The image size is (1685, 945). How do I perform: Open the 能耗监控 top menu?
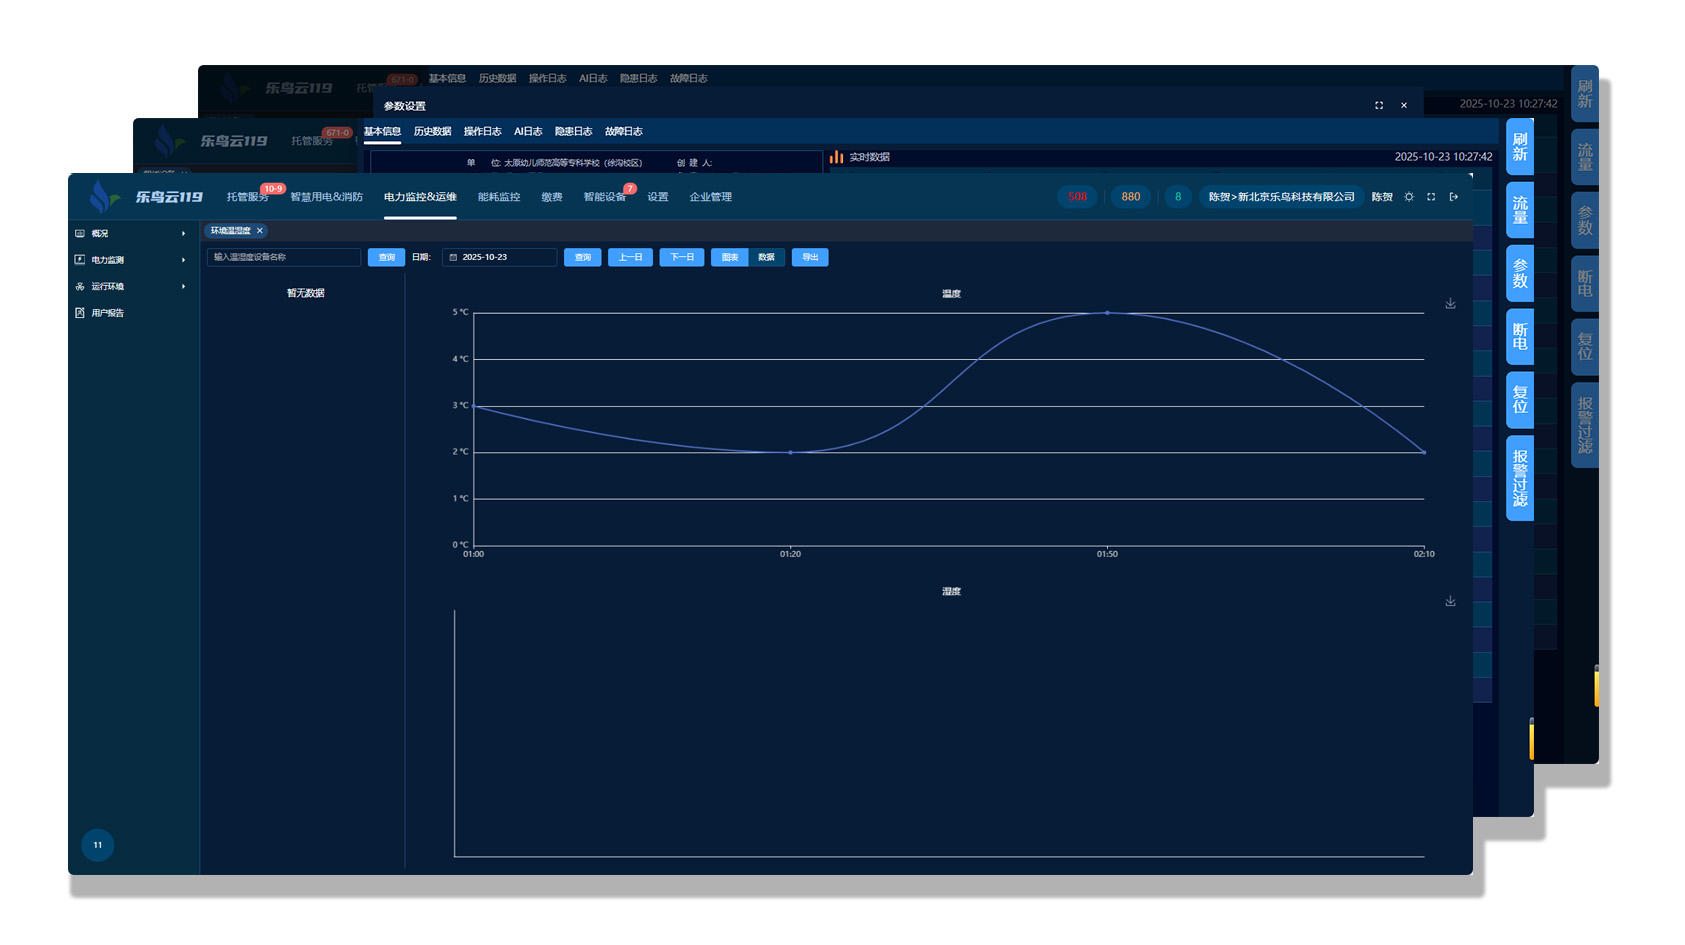(499, 197)
